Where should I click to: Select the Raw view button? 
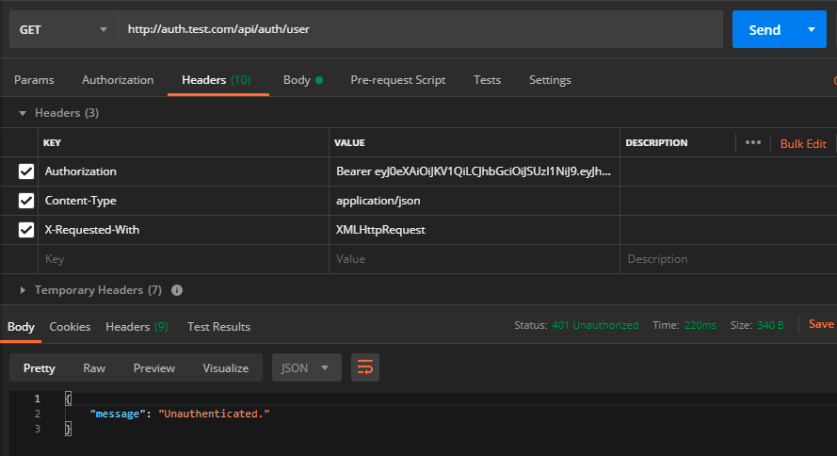pos(94,368)
